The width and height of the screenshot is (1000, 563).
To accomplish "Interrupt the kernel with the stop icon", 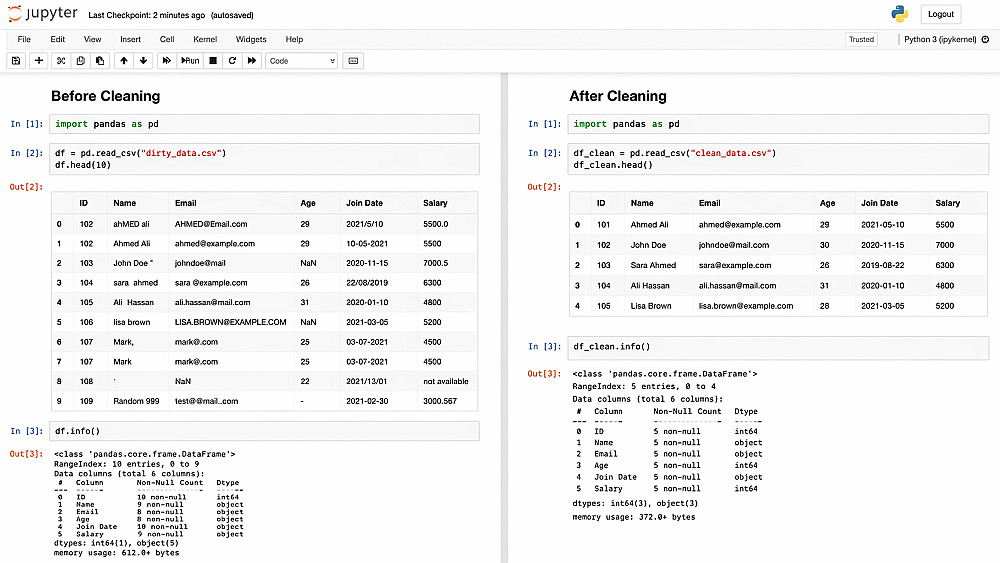I will coord(213,61).
